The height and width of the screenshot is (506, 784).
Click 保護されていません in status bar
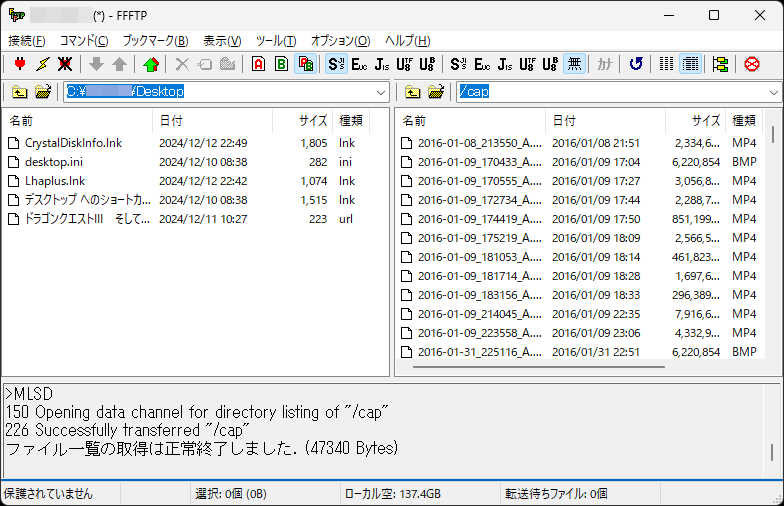[x=48, y=494]
